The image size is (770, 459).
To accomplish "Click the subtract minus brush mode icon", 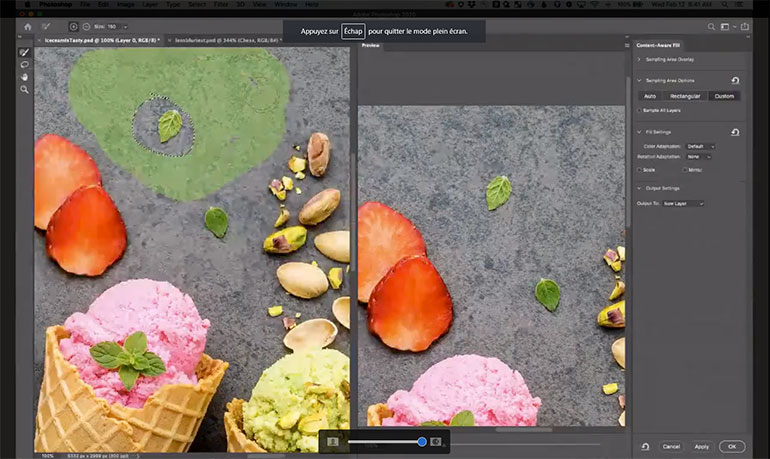I will pos(87,26).
